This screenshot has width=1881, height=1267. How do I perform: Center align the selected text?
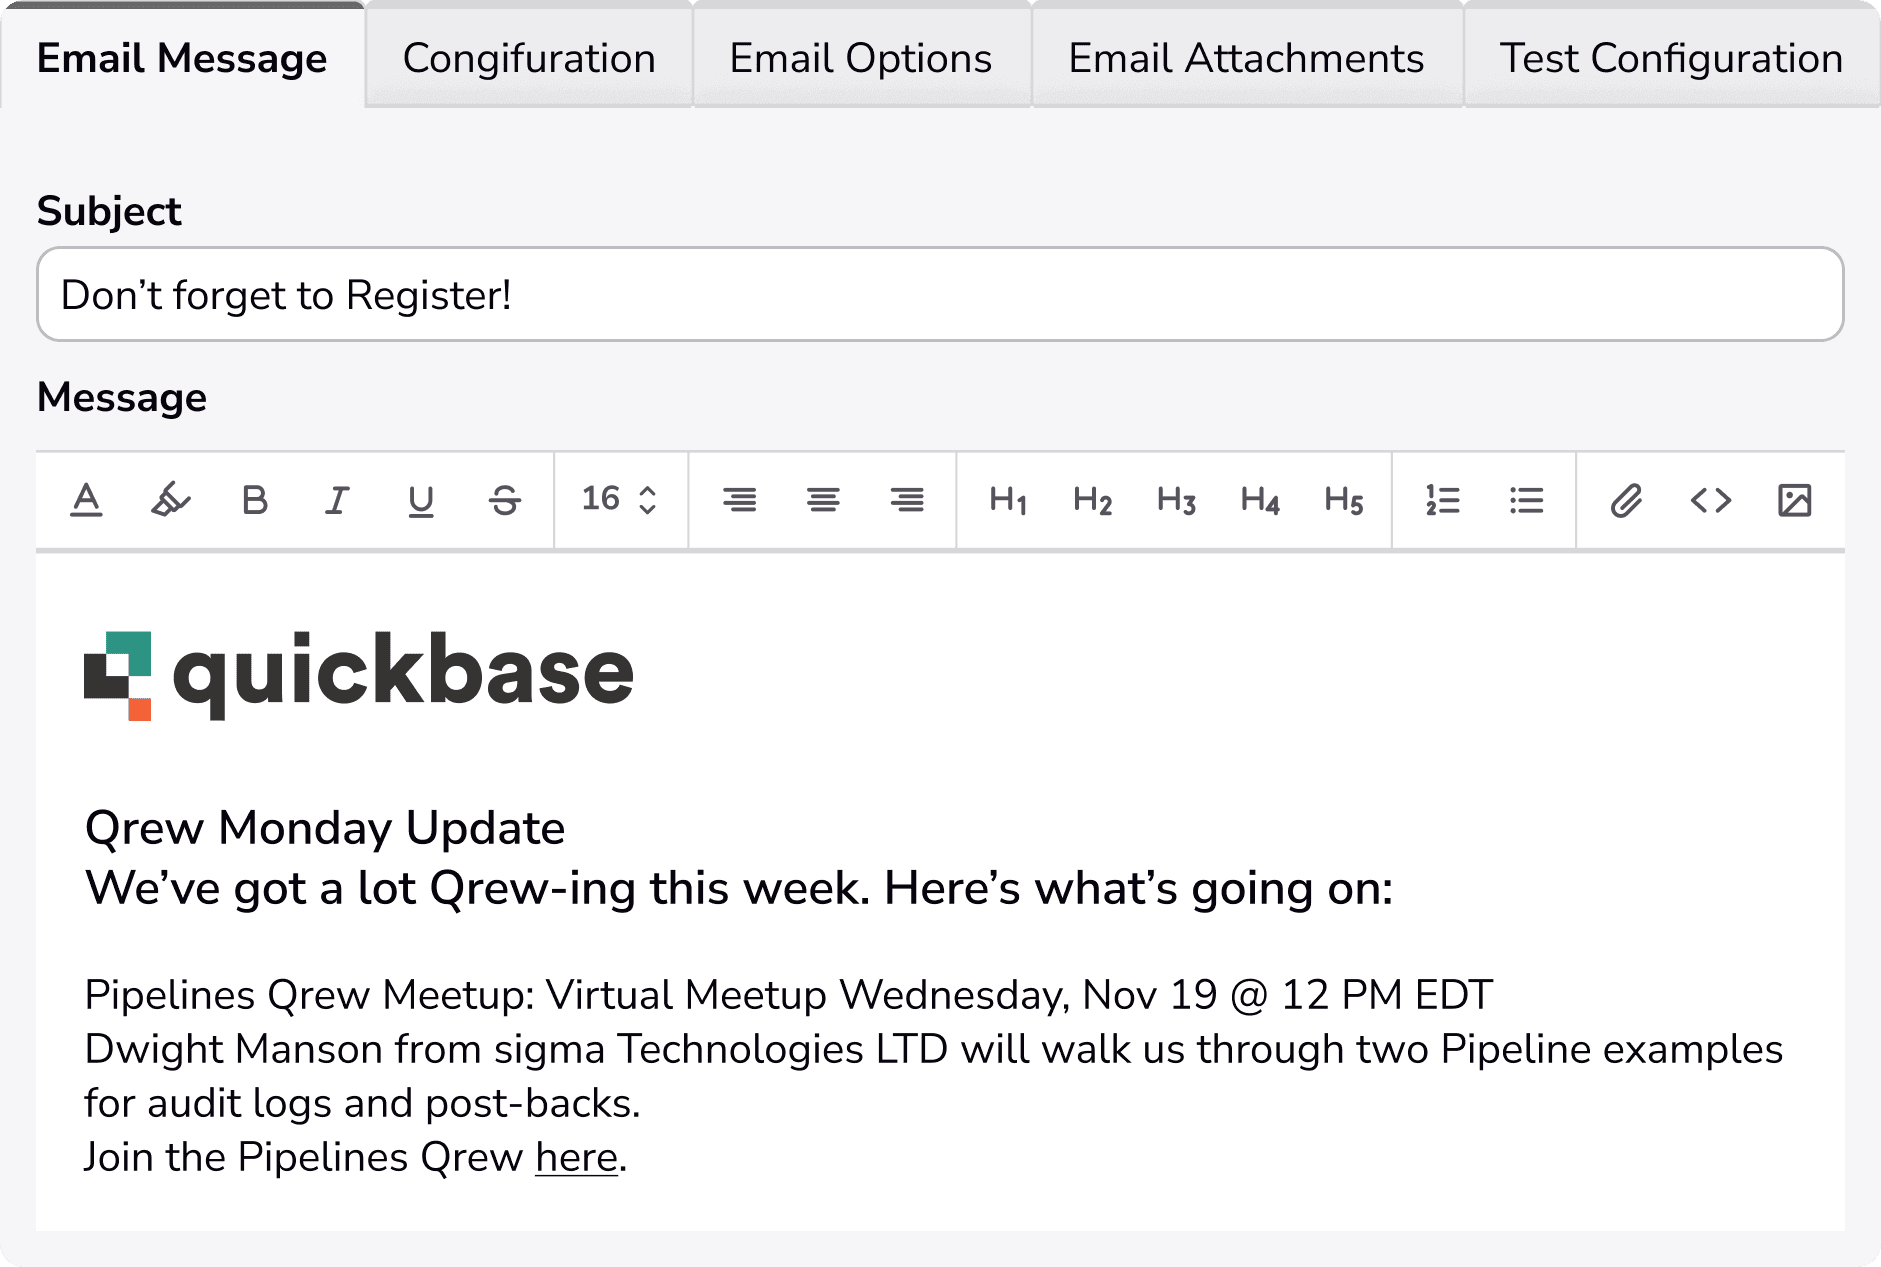[x=823, y=501]
